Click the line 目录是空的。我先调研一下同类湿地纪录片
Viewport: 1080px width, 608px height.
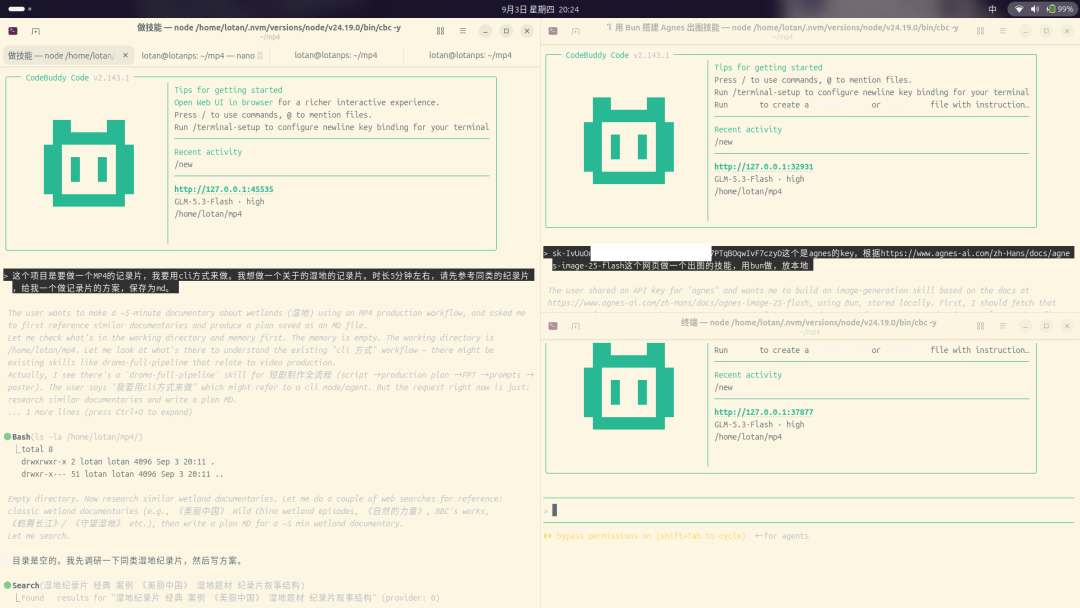[x=127, y=561]
